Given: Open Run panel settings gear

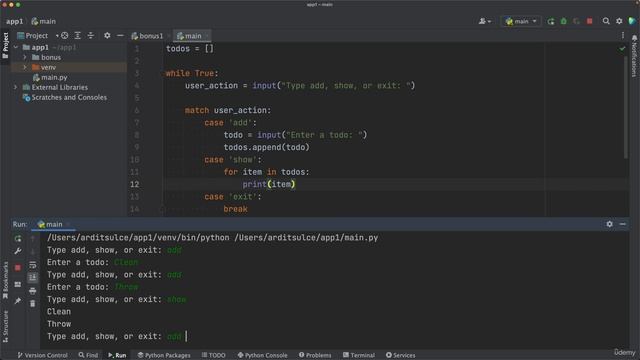Looking at the screenshot, I should tap(609, 224).
